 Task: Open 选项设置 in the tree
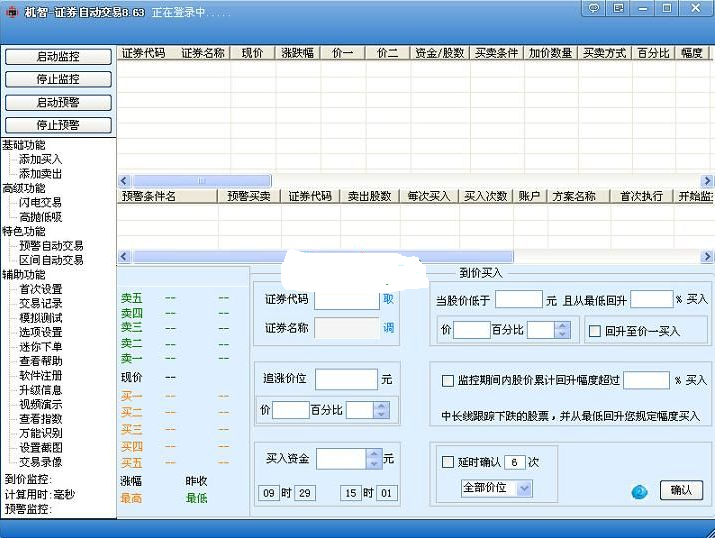[40, 332]
